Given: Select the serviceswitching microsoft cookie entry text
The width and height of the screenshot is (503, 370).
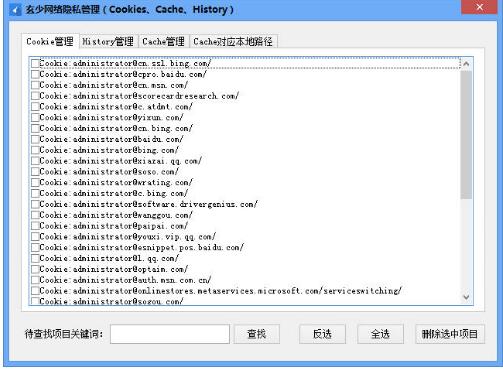Looking at the screenshot, I should tap(221, 291).
